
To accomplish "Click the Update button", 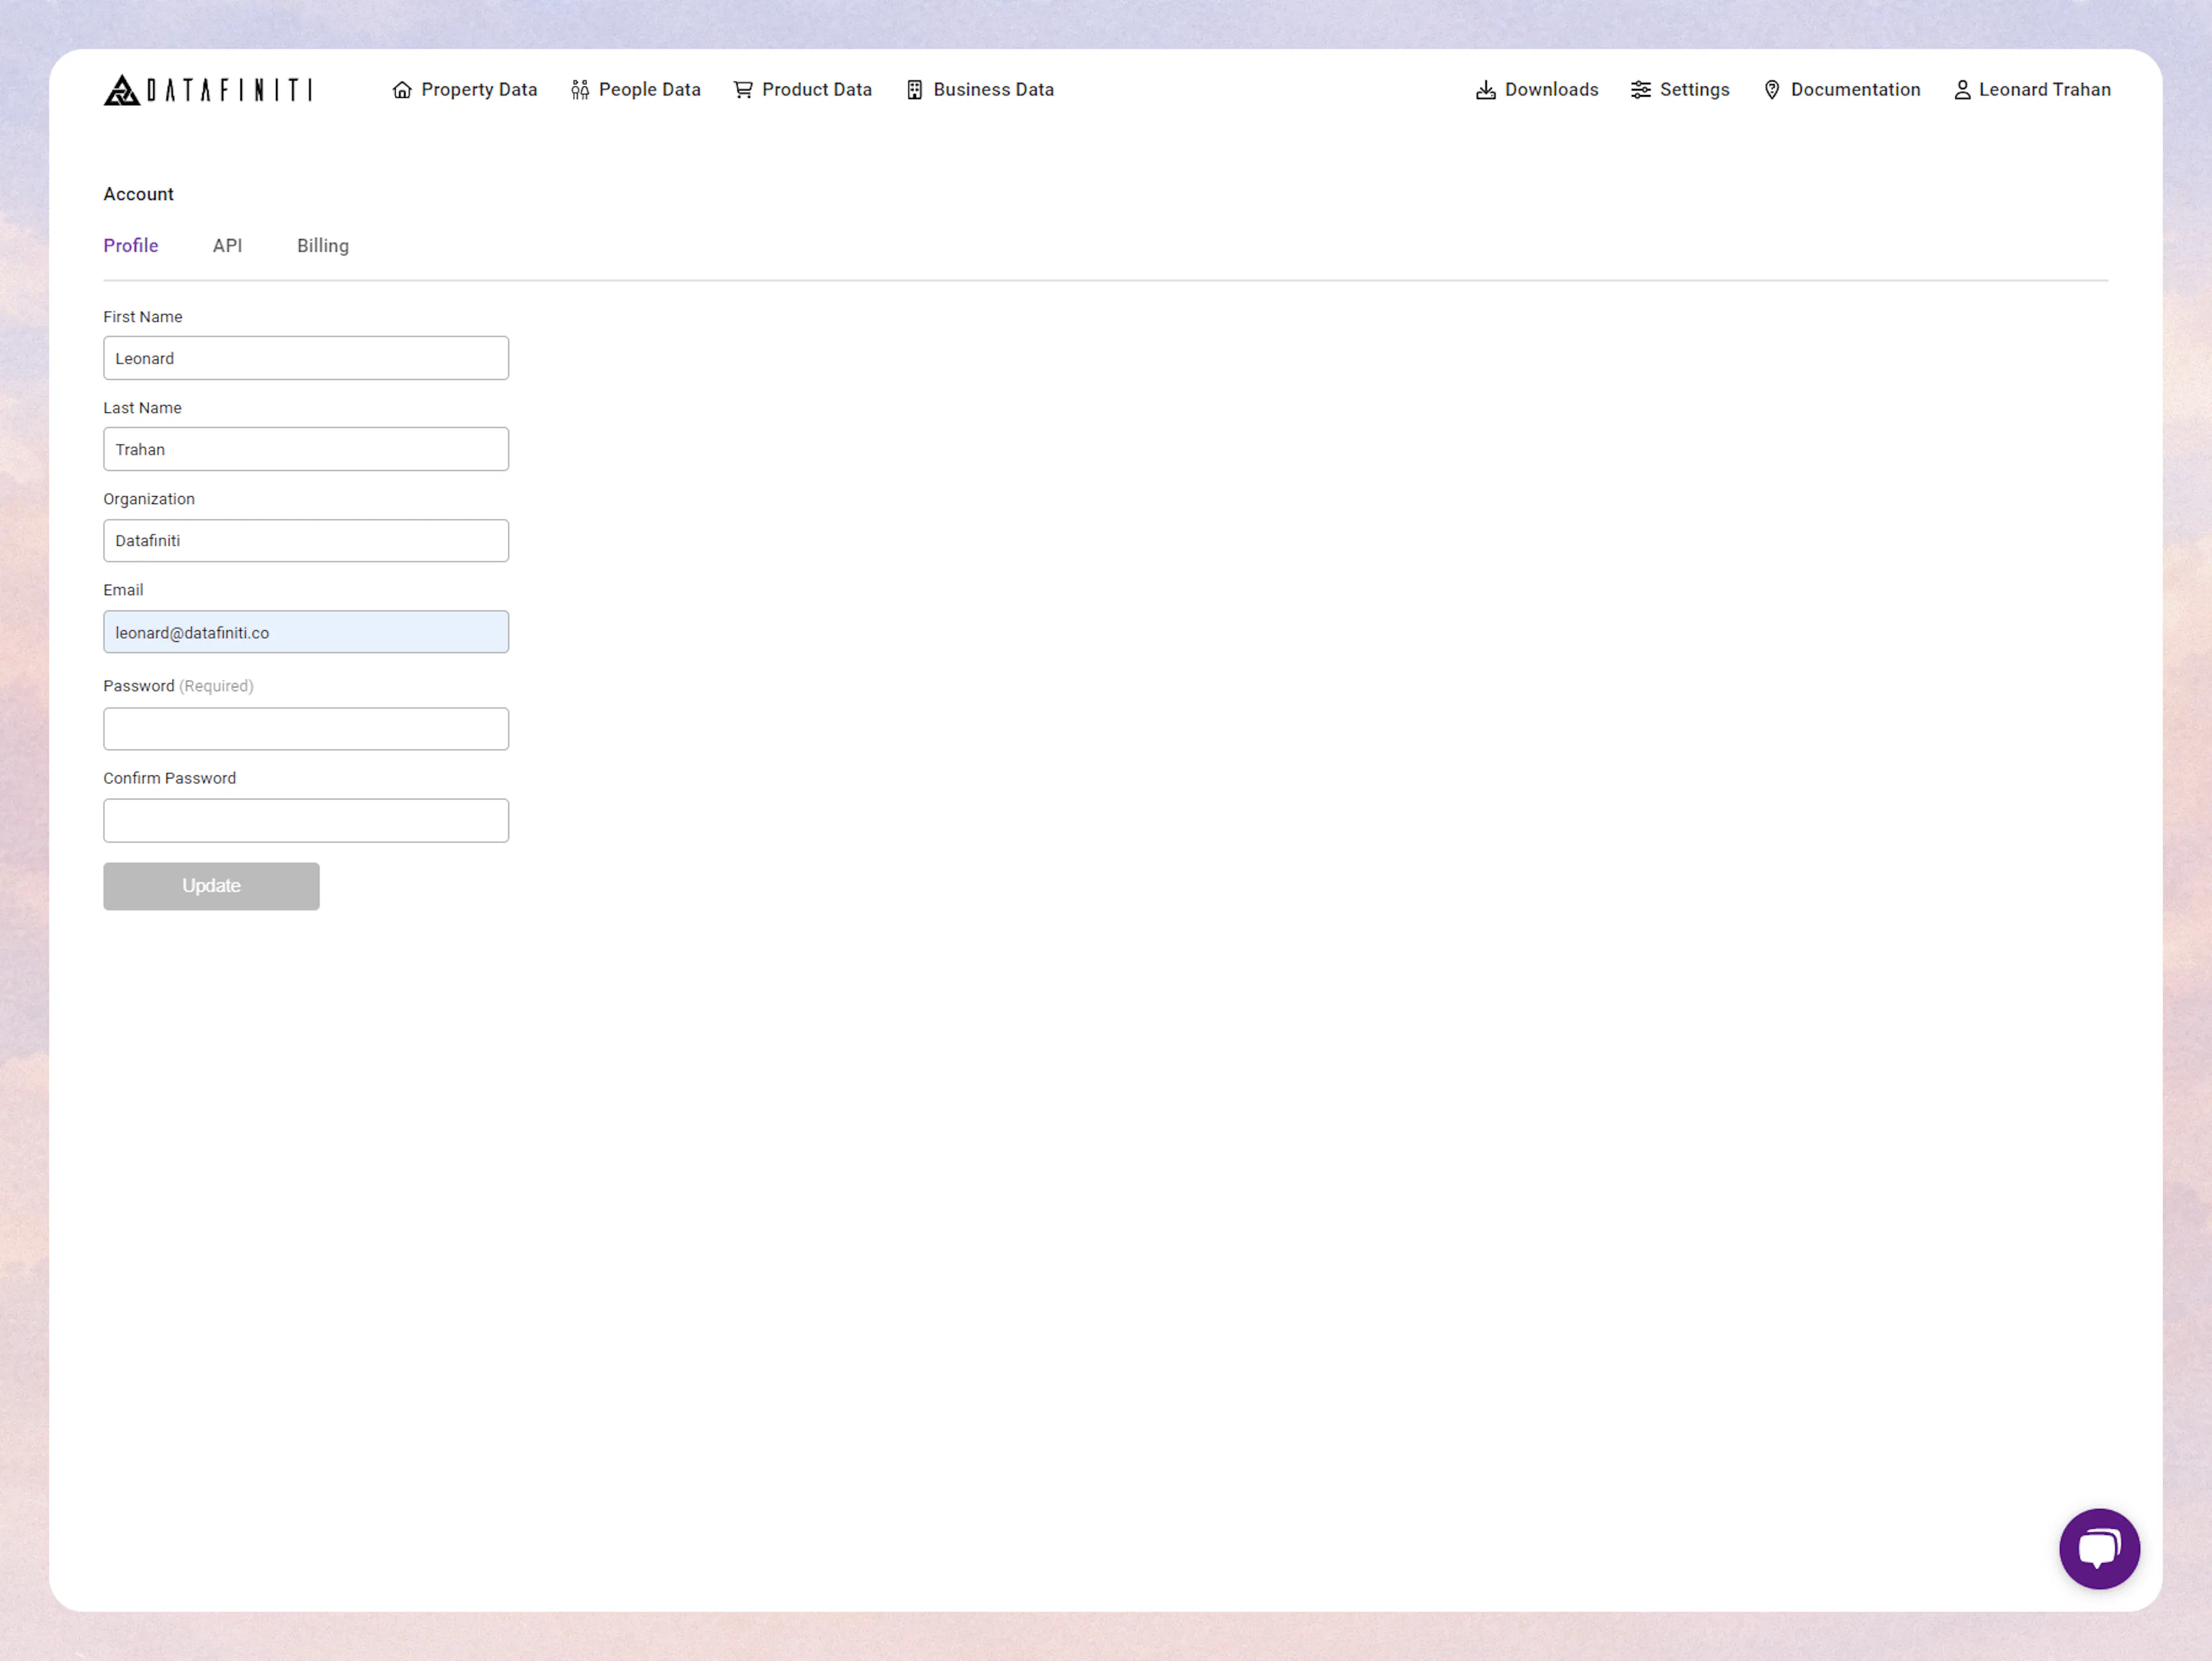I will [211, 886].
